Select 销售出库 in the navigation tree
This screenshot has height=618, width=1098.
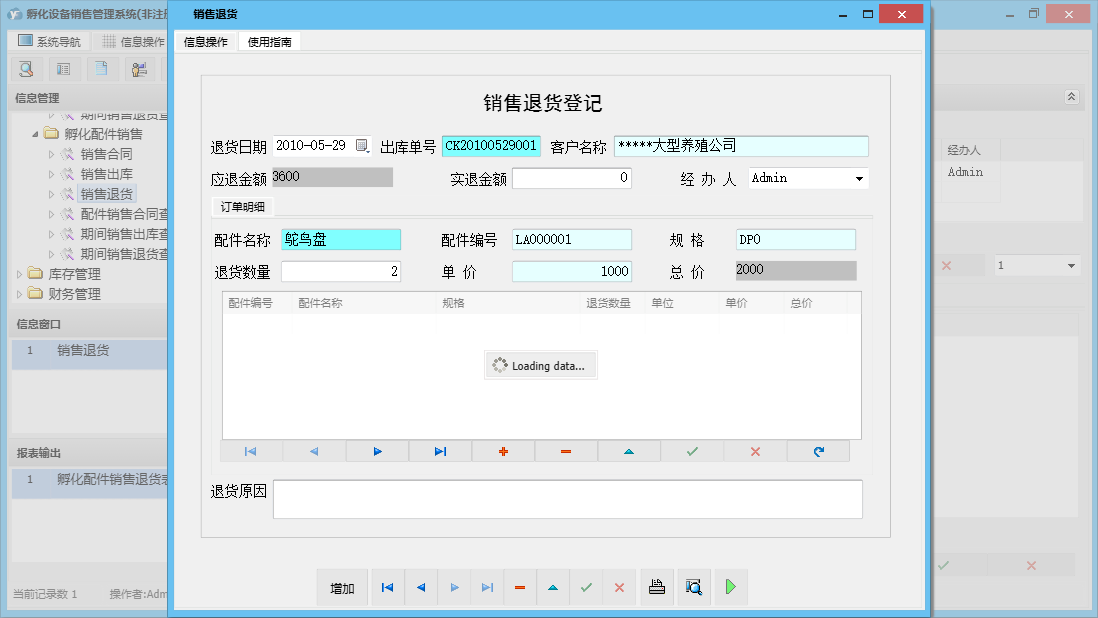(105, 173)
